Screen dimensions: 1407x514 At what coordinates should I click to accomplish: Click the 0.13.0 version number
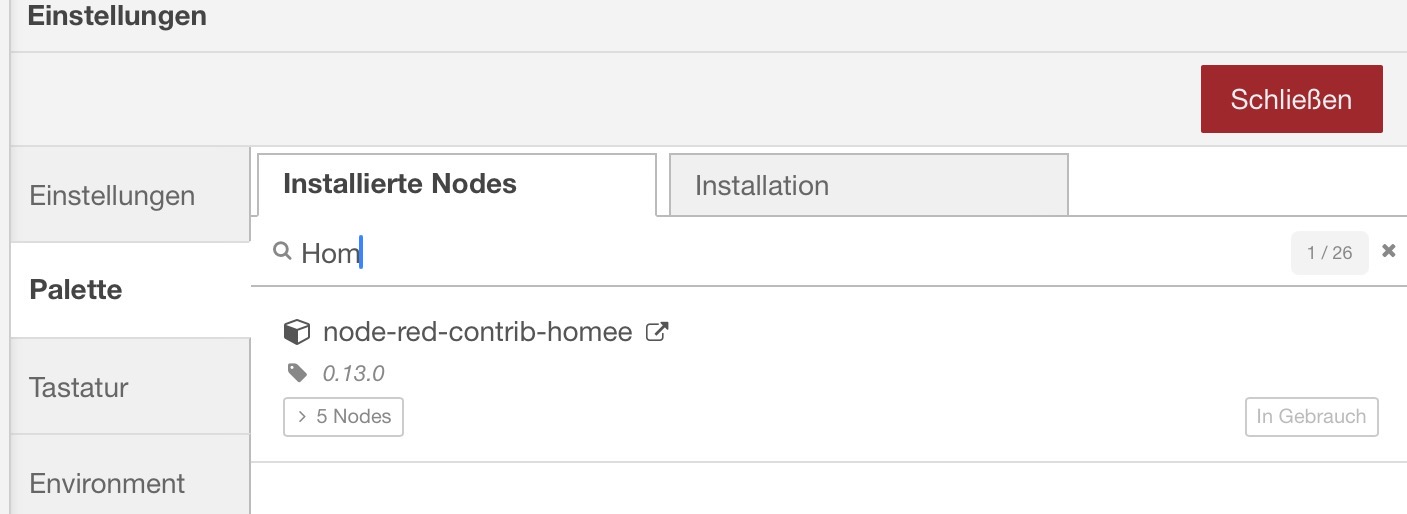pyautogui.click(x=353, y=374)
